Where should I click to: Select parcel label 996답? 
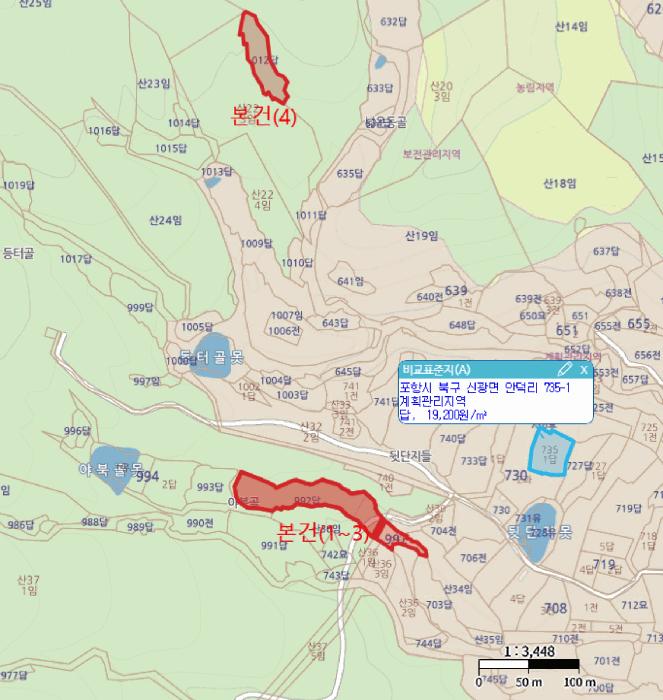click(77, 431)
